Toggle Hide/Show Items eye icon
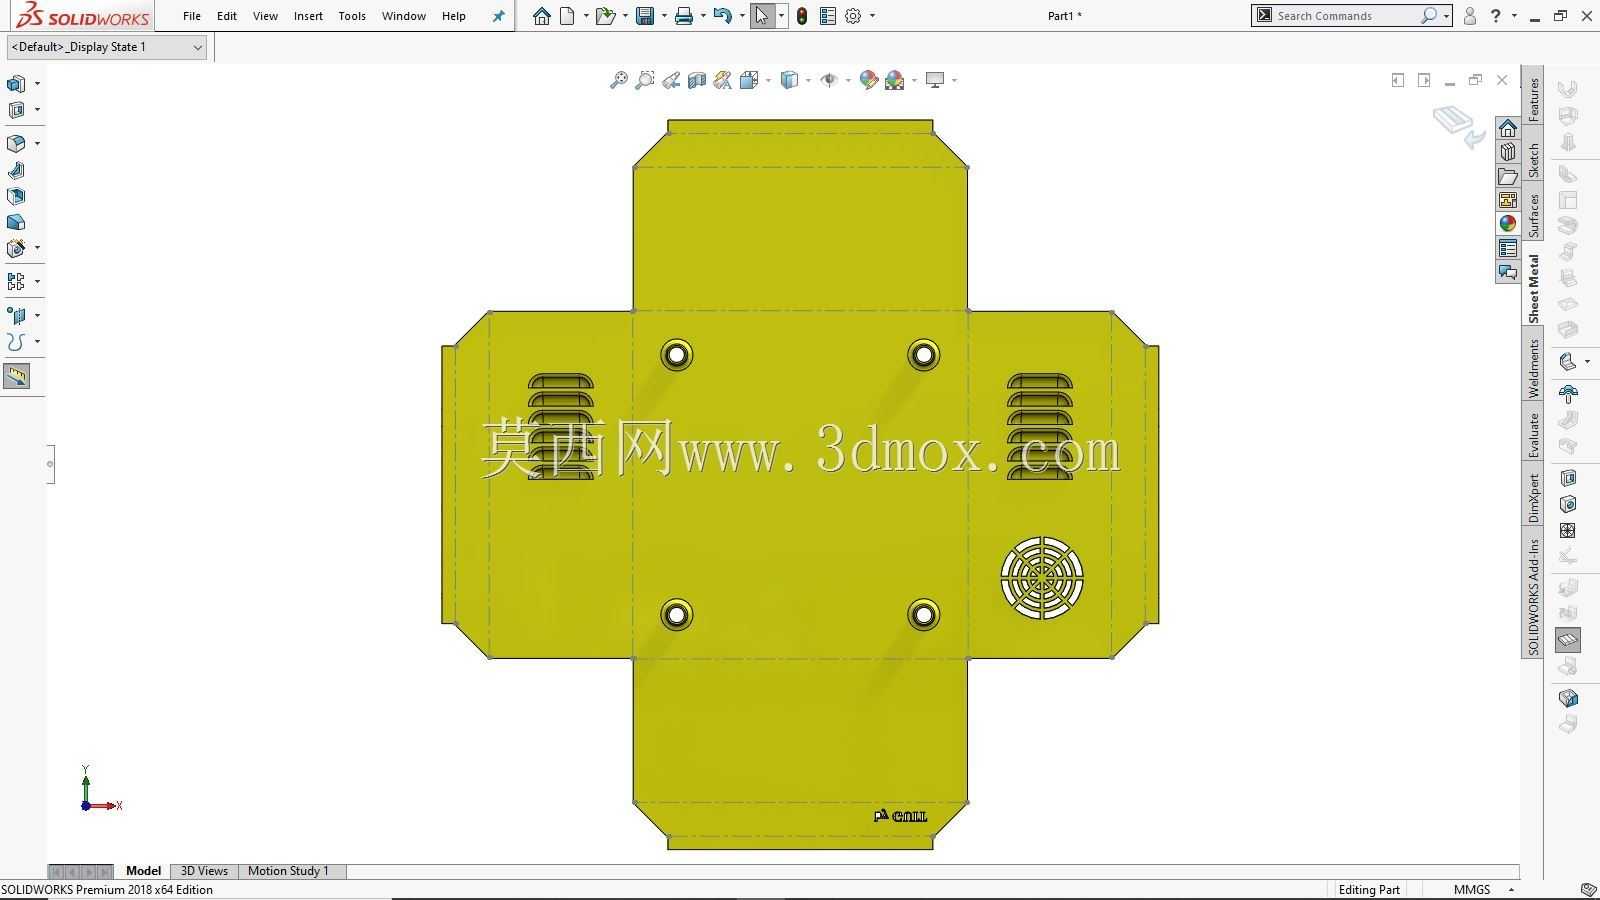The image size is (1600, 900). pyautogui.click(x=828, y=80)
